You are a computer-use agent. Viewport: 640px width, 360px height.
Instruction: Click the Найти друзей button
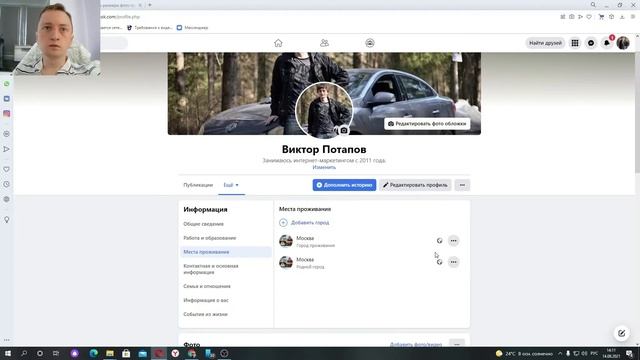coord(545,43)
